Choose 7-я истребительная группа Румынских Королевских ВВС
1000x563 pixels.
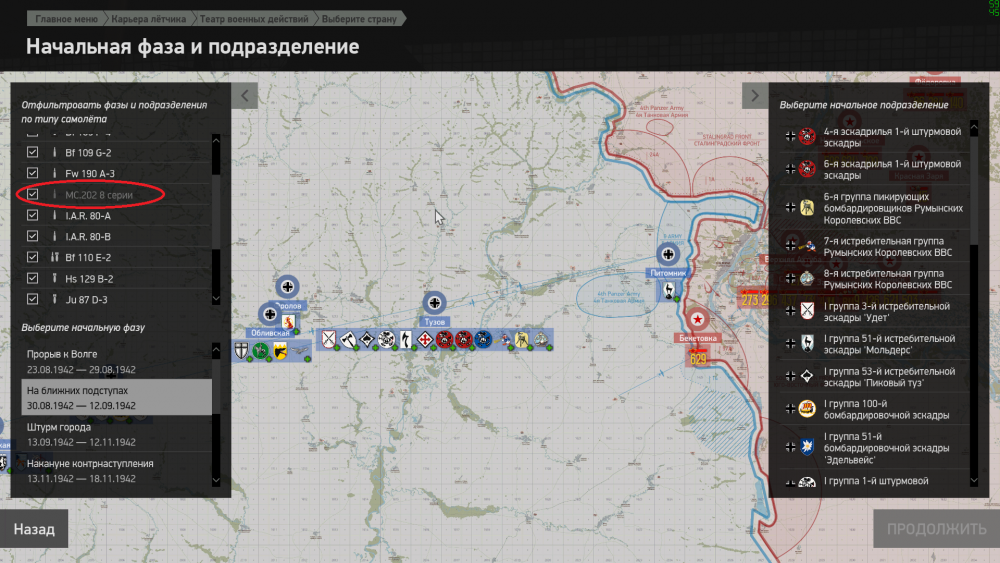[x=874, y=247]
